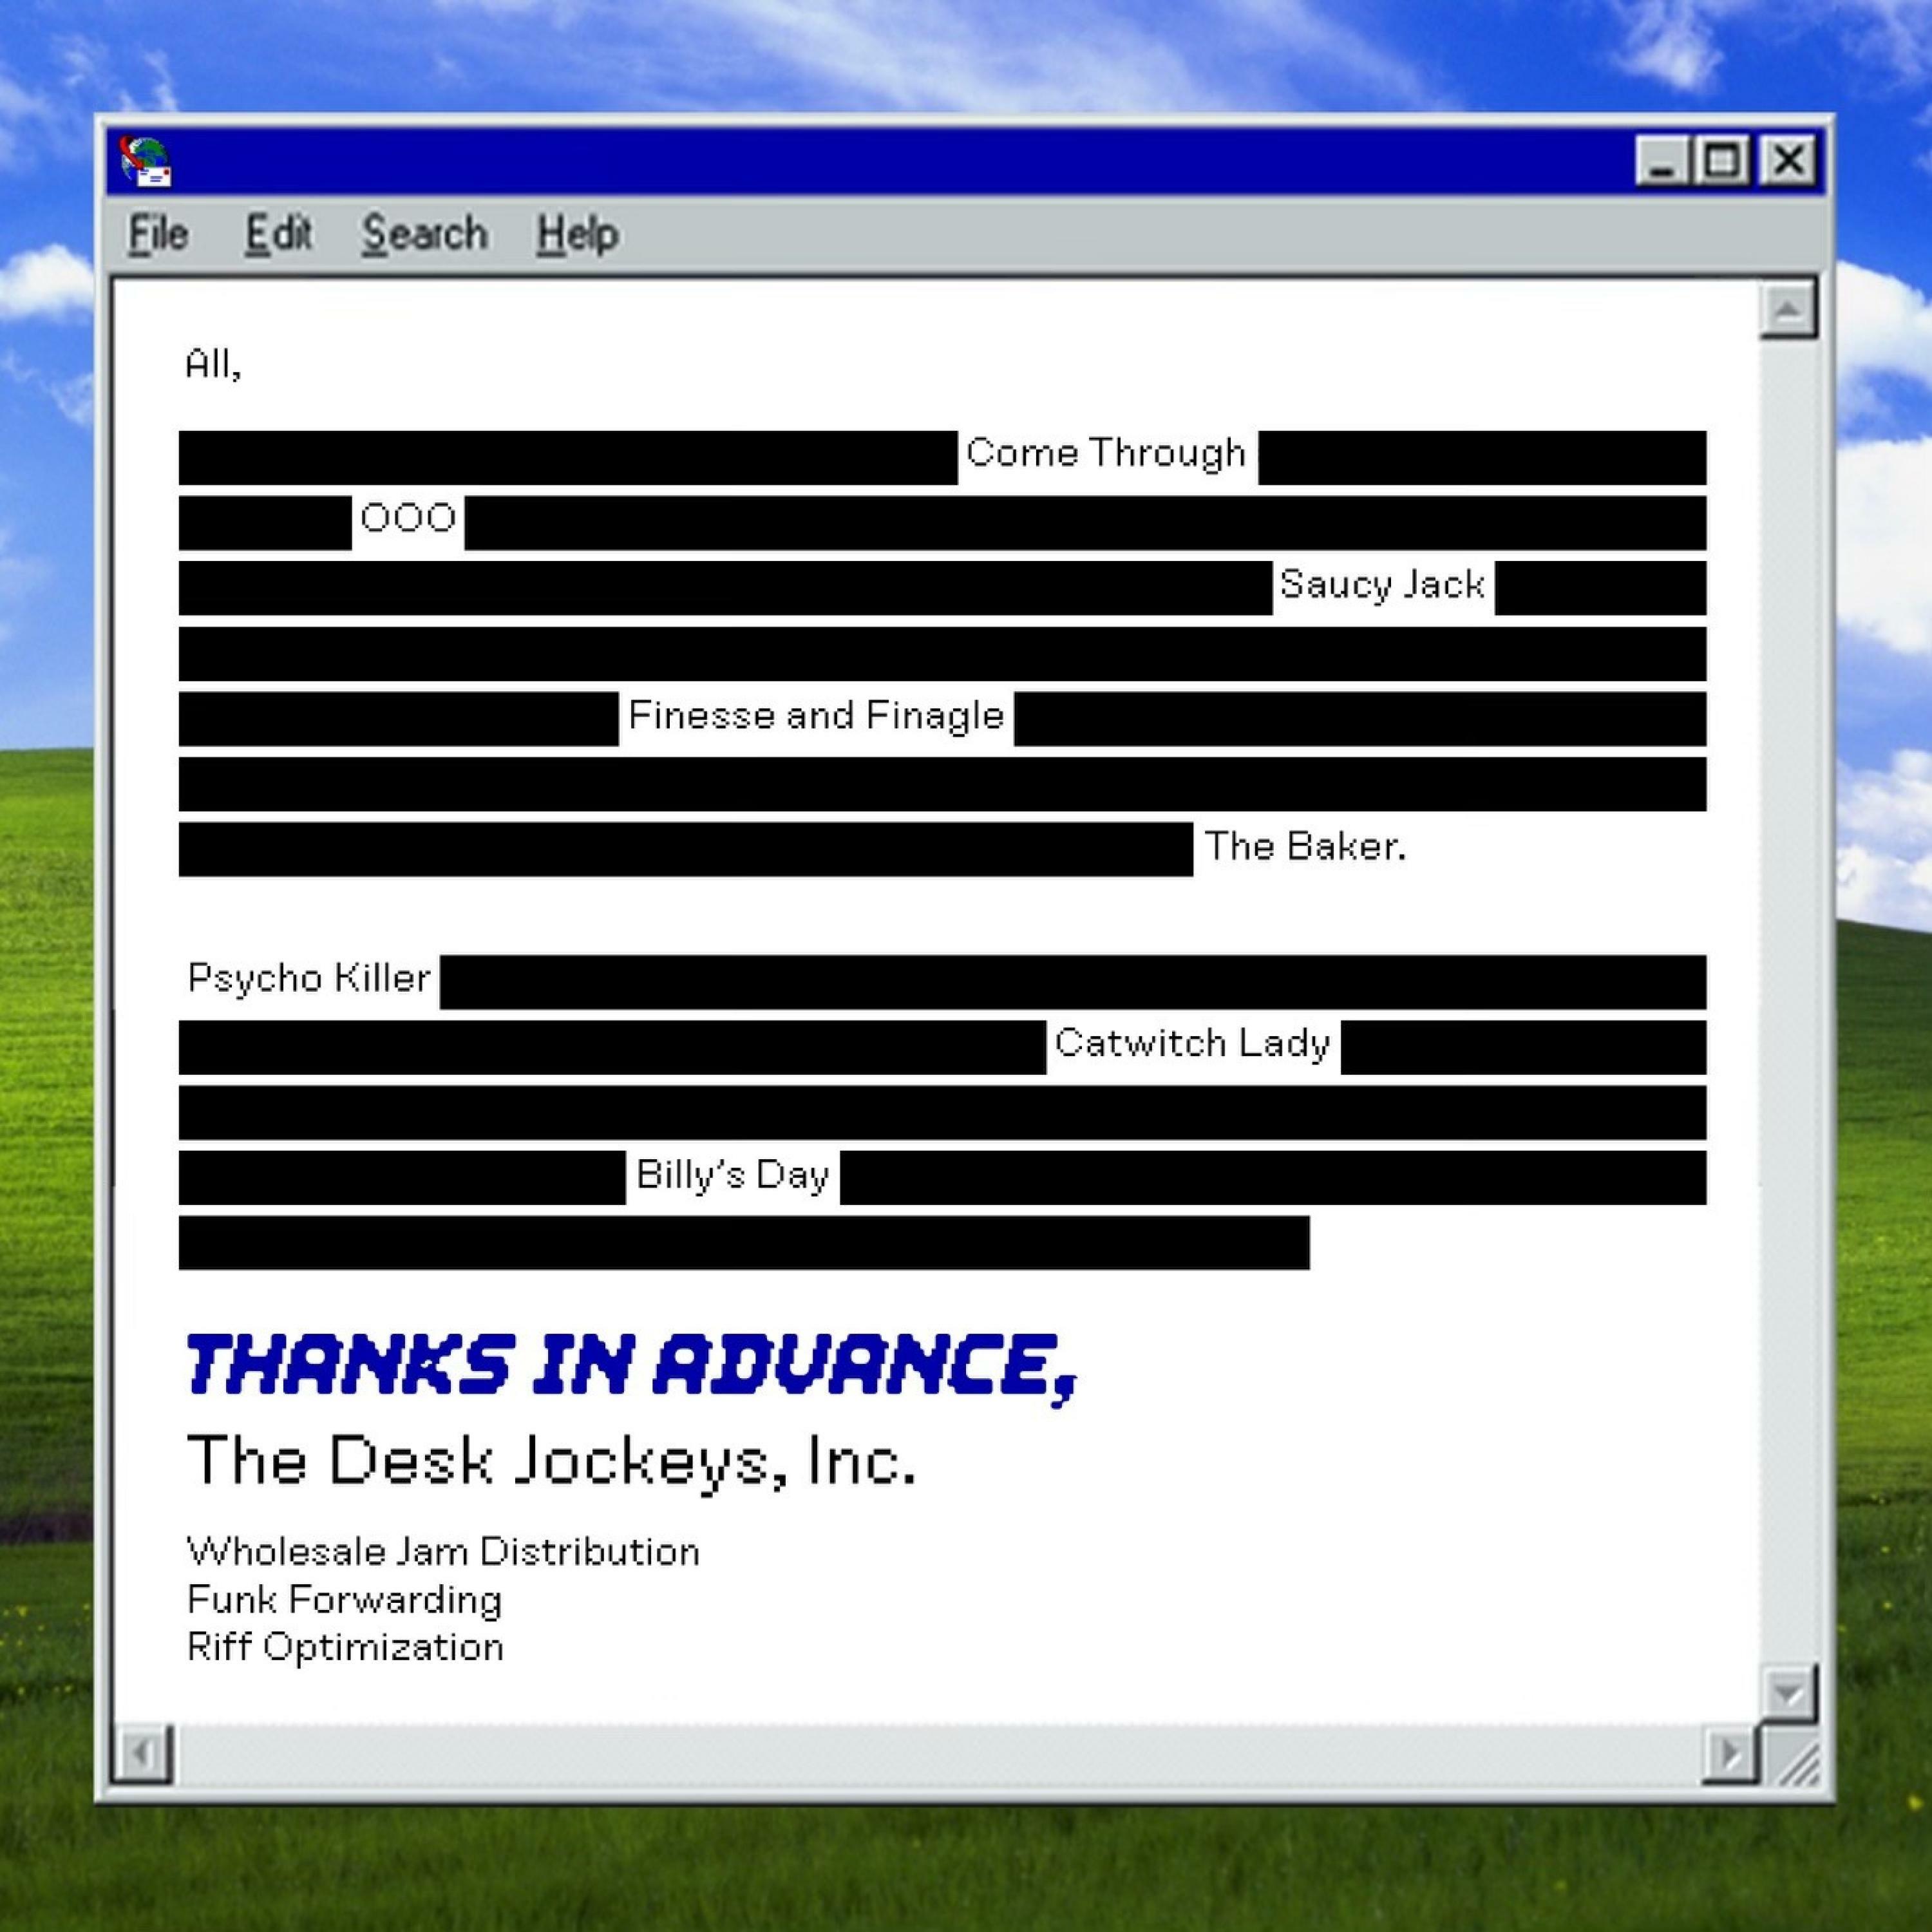Click the text 'Saucy Jack'
This screenshot has width=1932, height=1932.
point(1383,584)
